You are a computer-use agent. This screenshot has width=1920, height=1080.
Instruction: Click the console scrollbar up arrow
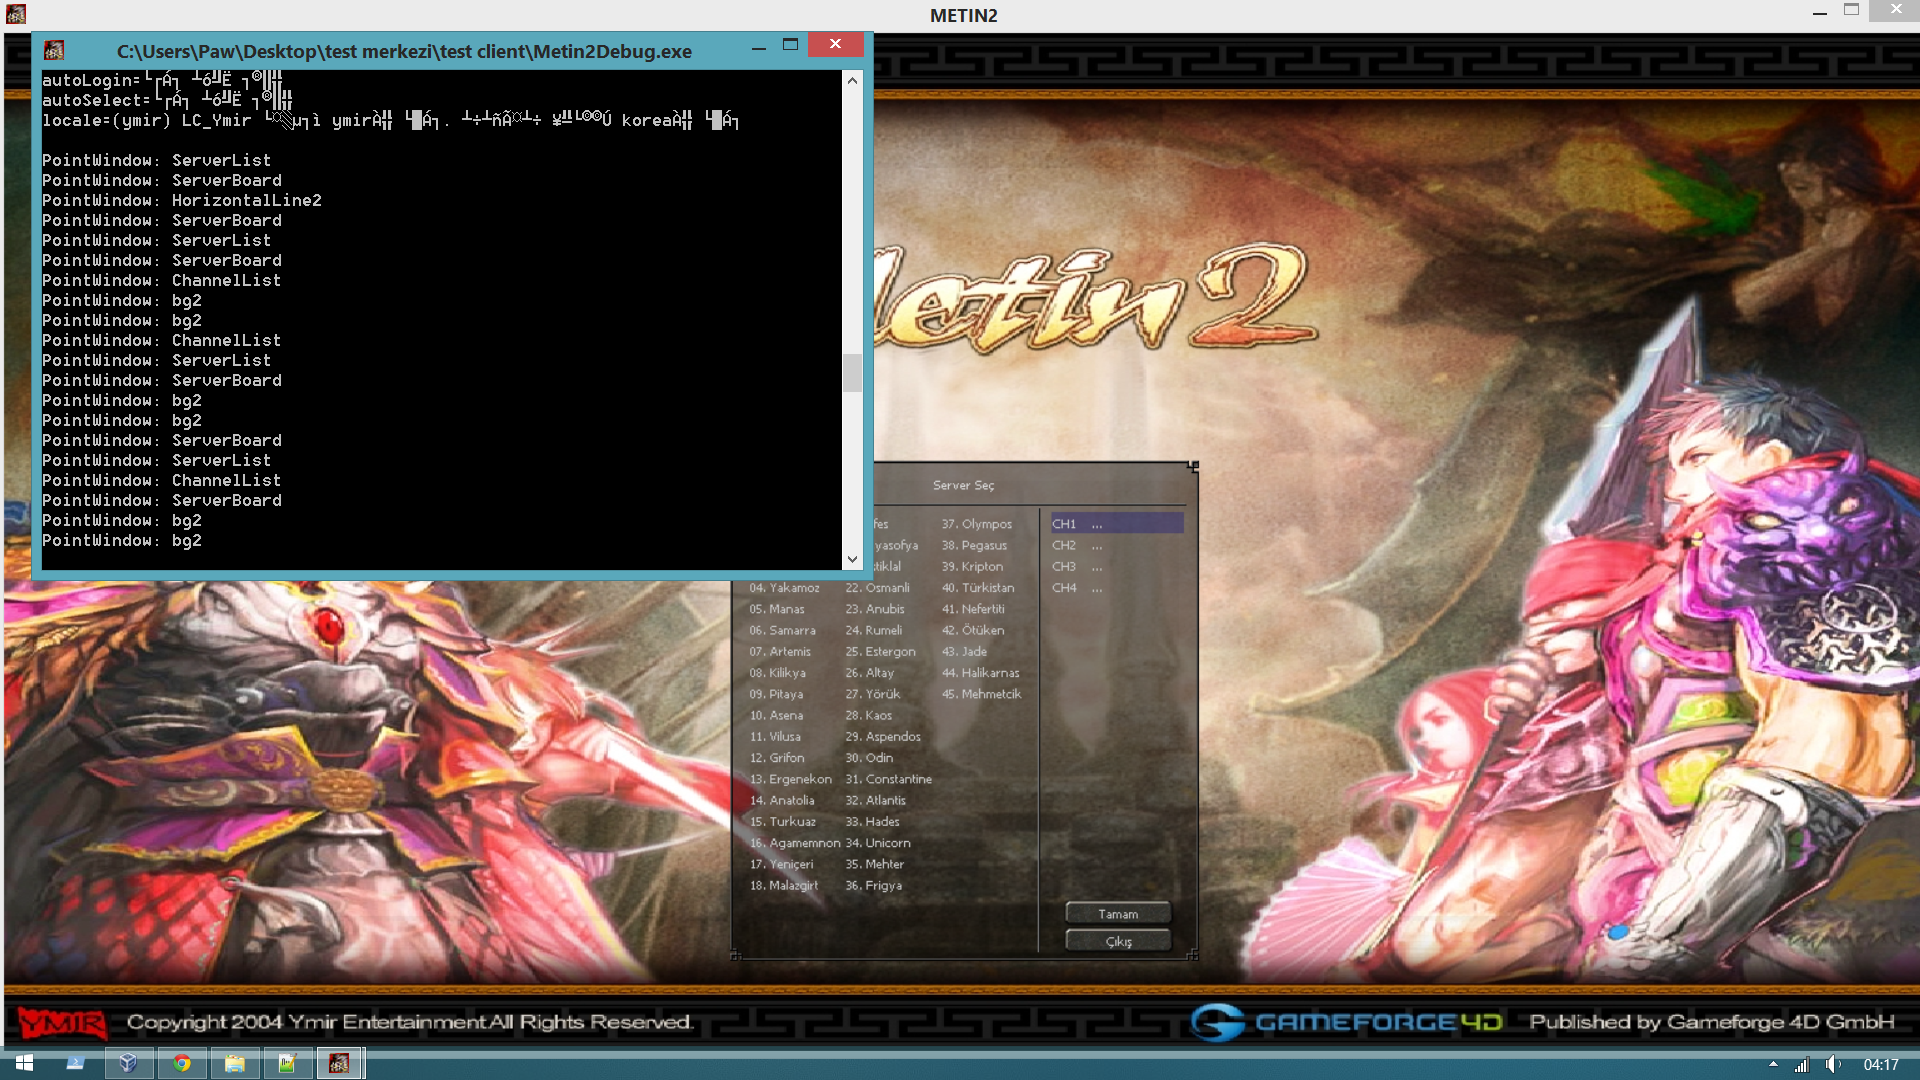tap(852, 80)
